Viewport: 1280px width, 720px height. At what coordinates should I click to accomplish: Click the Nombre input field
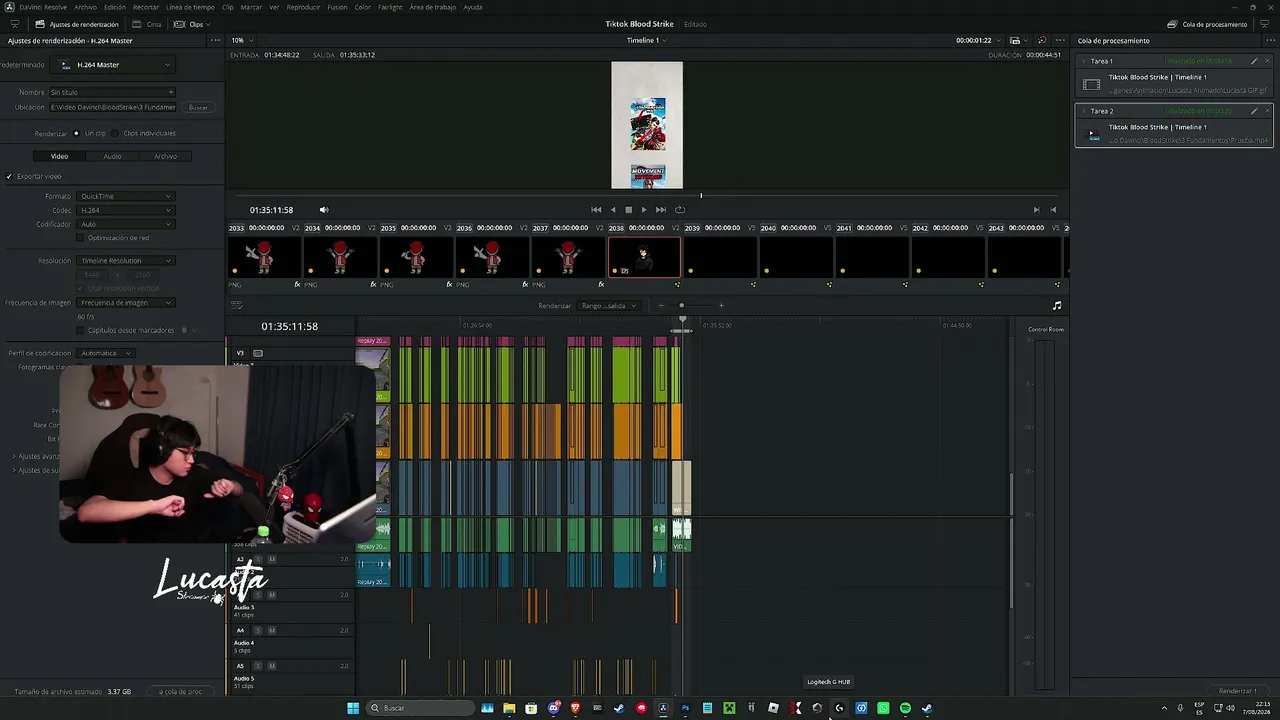(x=112, y=92)
